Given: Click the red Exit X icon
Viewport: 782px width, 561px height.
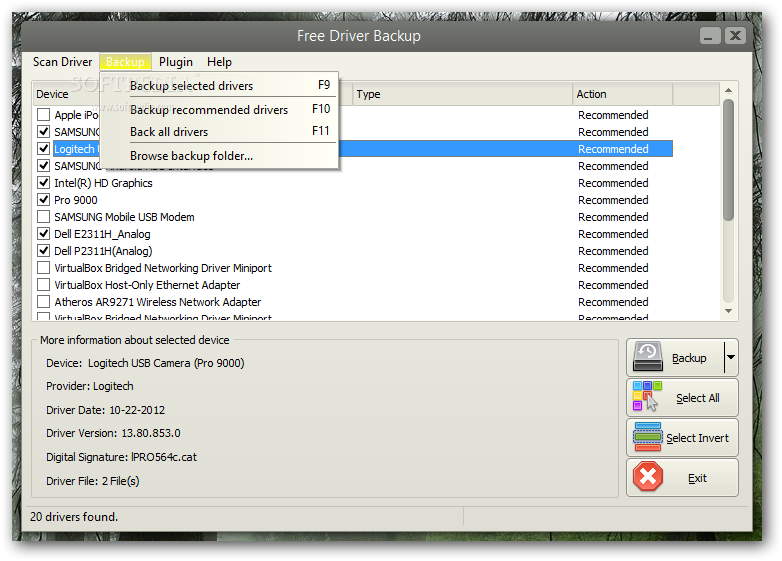Looking at the screenshot, I should coord(648,476).
